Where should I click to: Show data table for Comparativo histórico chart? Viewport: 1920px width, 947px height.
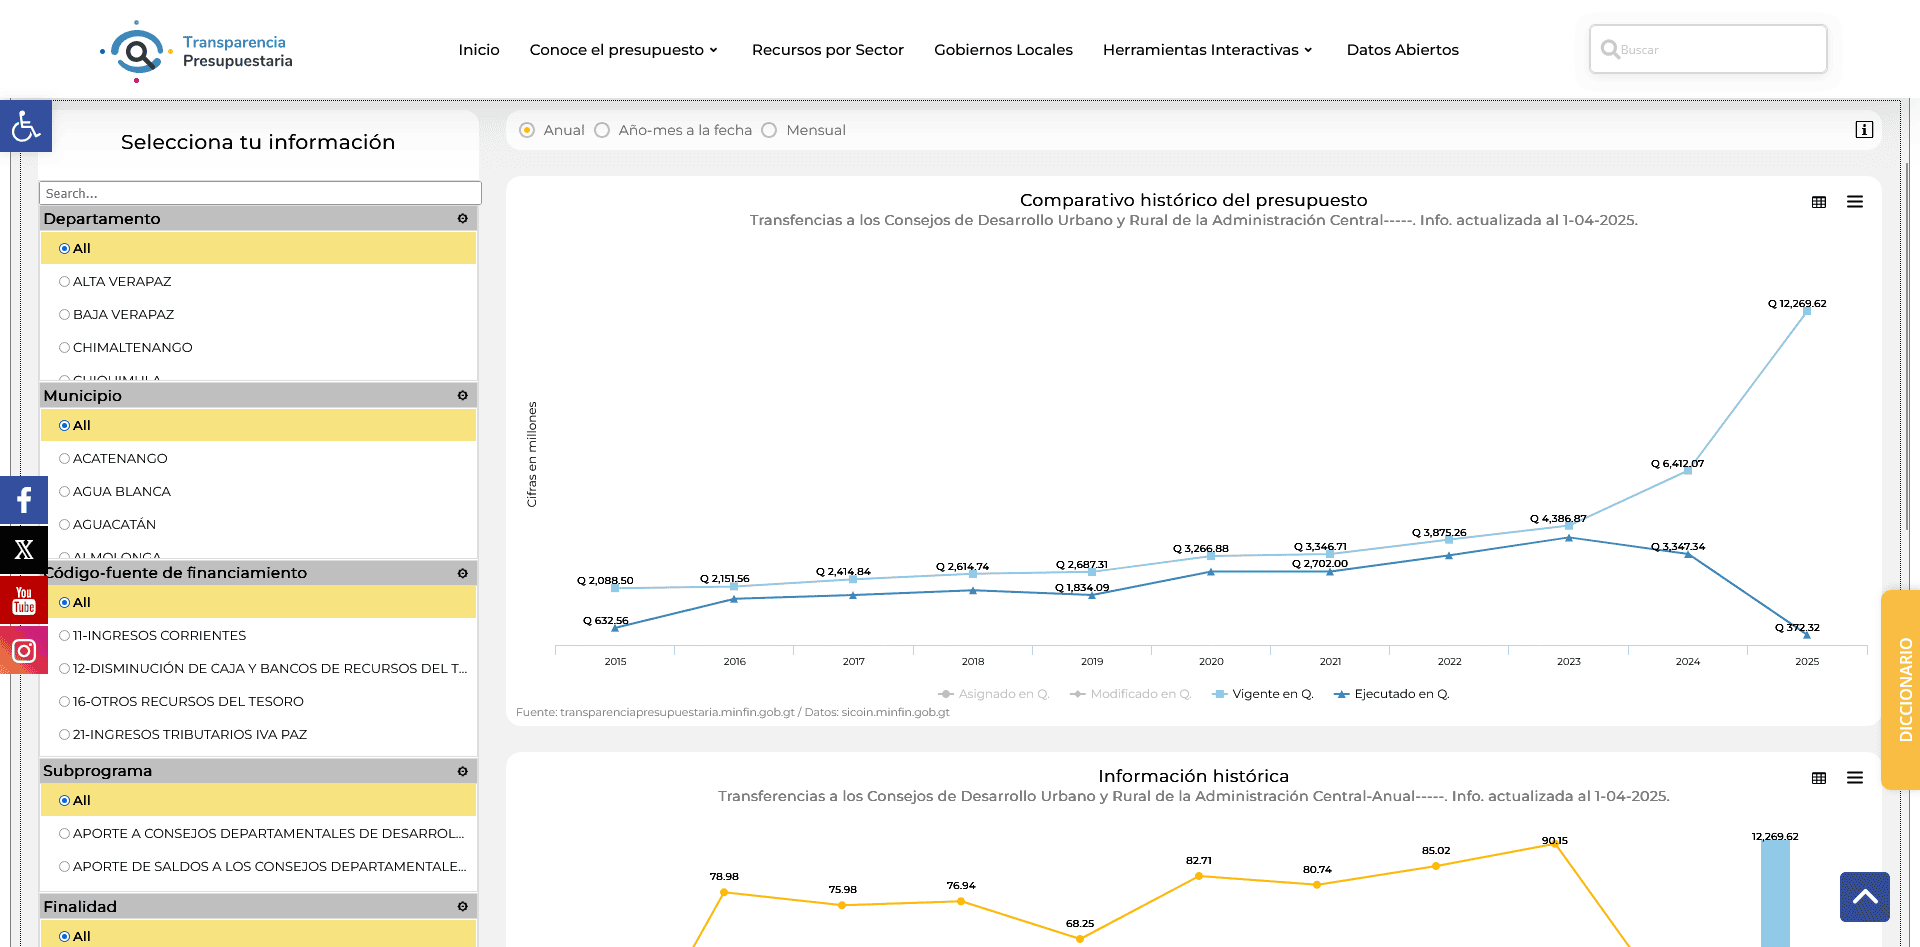click(1819, 202)
